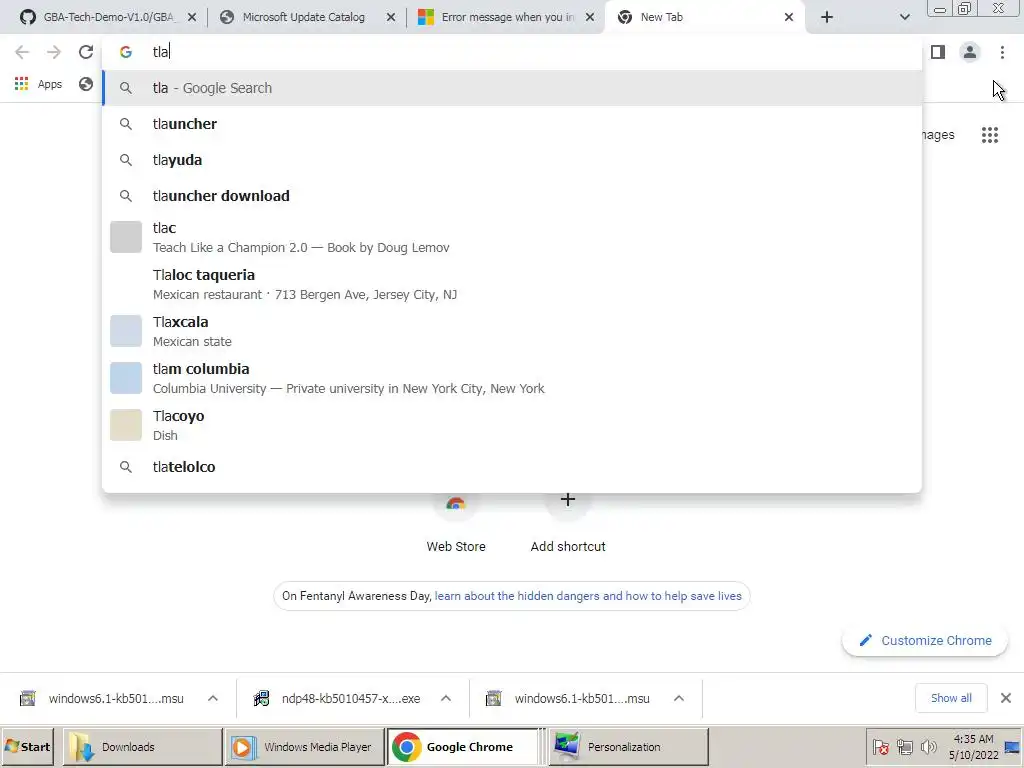Image resolution: width=1024 pixels, height=768 pixels.
Task: Choose the tlauncher suggestion
Action: [x=512, y=124]
